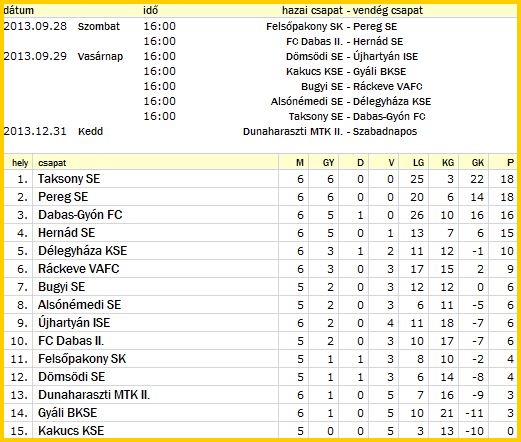Open the Kakucs KSE - Gyáli BKSE match
This screenshot has height=442, width=521.
click(346, 72)
